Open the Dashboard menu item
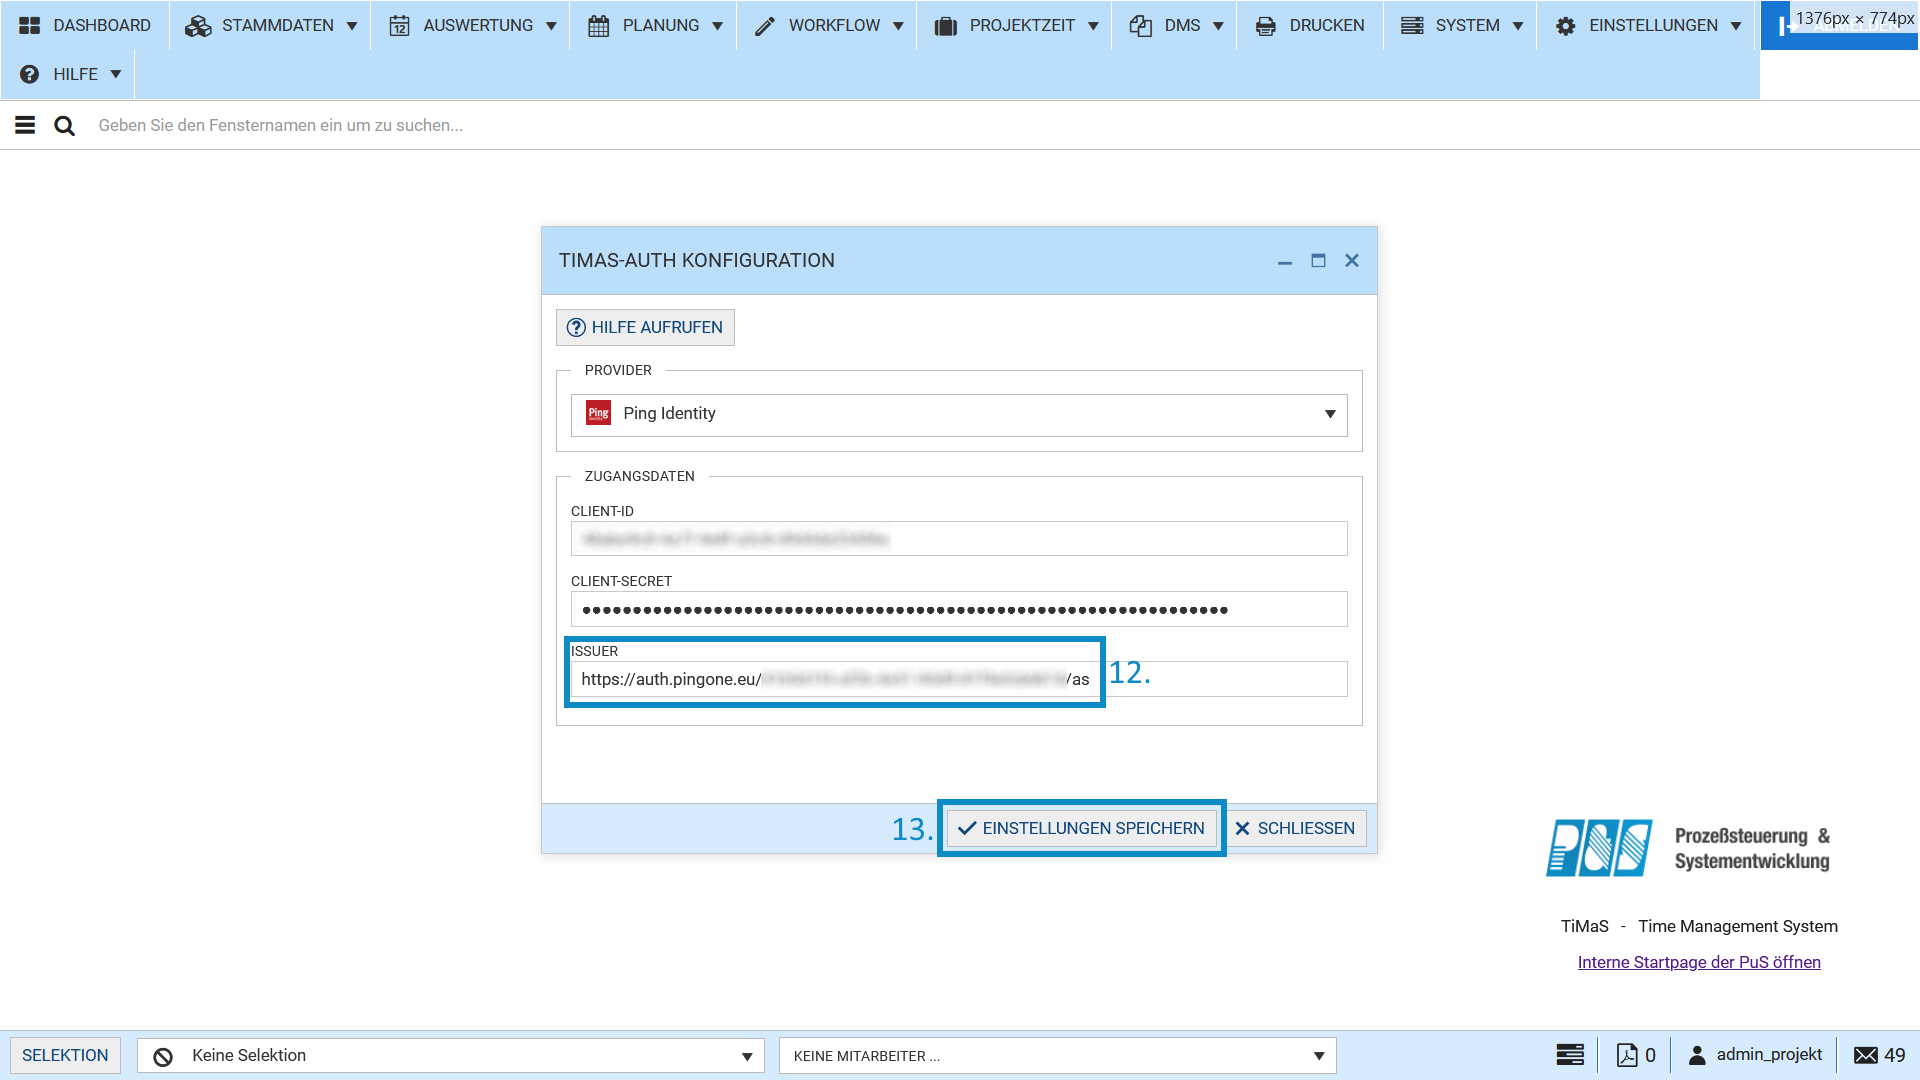1920x1080 pixels. point(85,25)
